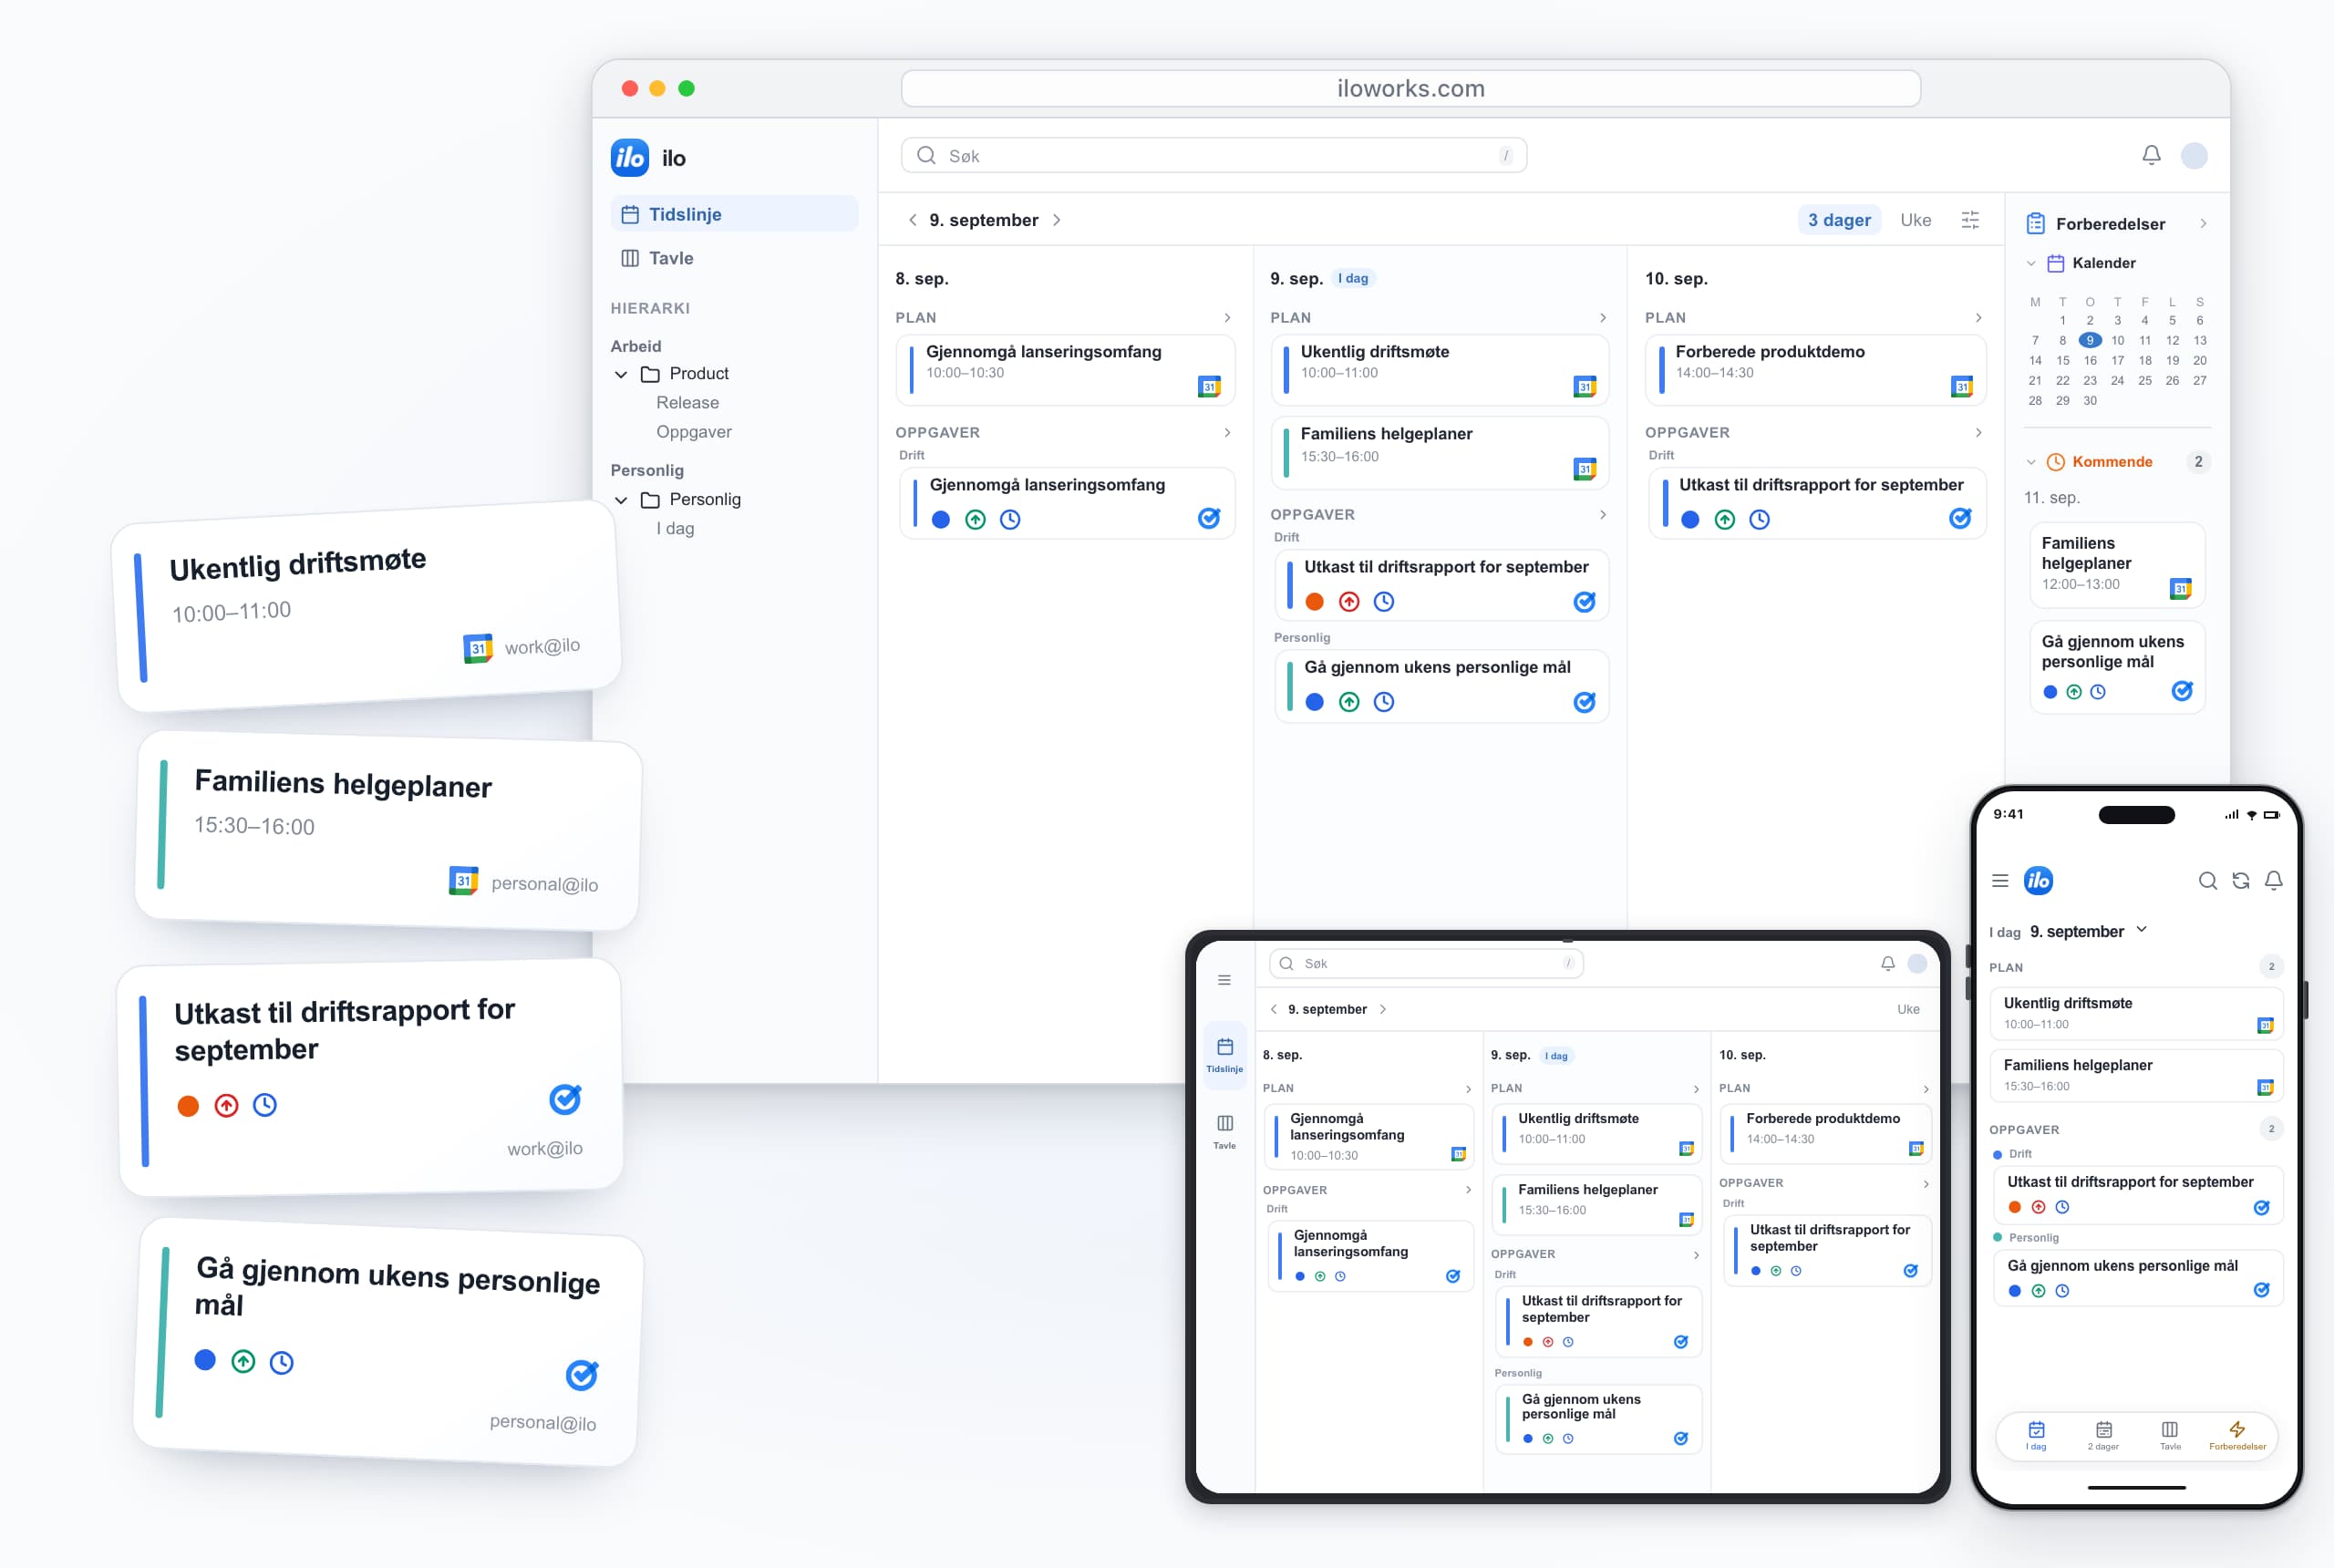Screen dimensions: 2334x1568
Task: Complete Kommende Gå gjennom ukens personlige mål task
Action: point(2182,691)
